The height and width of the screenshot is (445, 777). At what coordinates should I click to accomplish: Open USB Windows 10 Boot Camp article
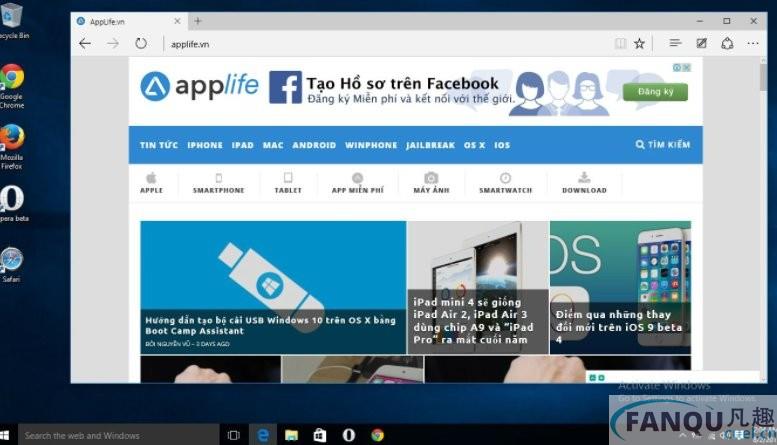[273, 287]
